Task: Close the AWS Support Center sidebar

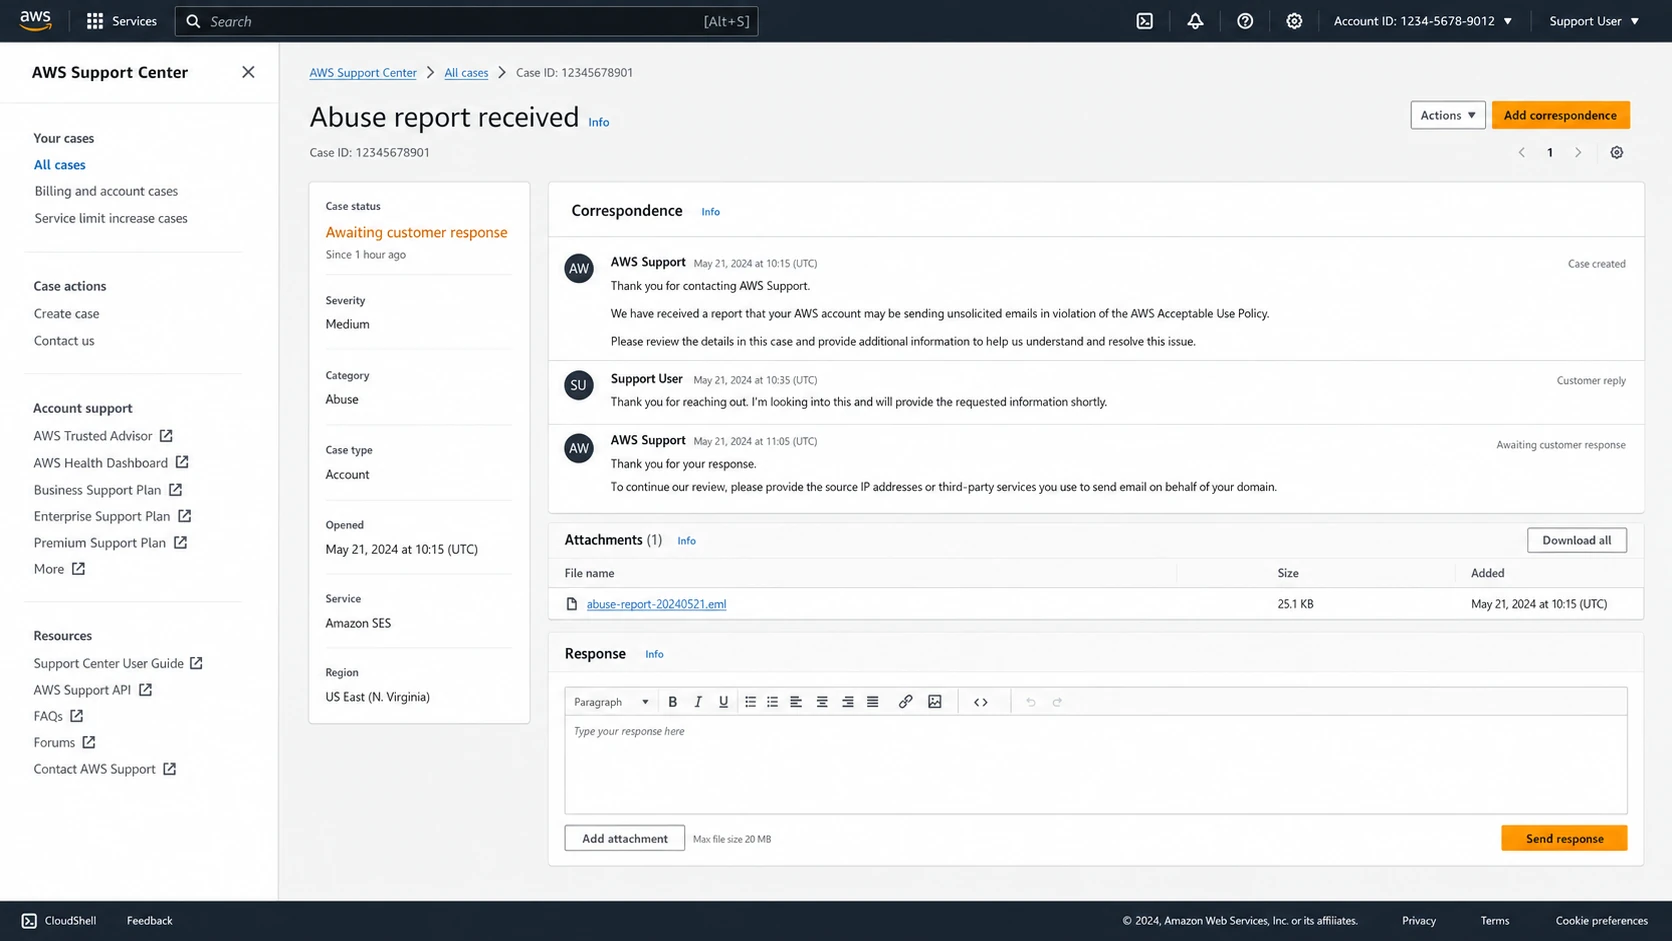Action: click(248, 72)
